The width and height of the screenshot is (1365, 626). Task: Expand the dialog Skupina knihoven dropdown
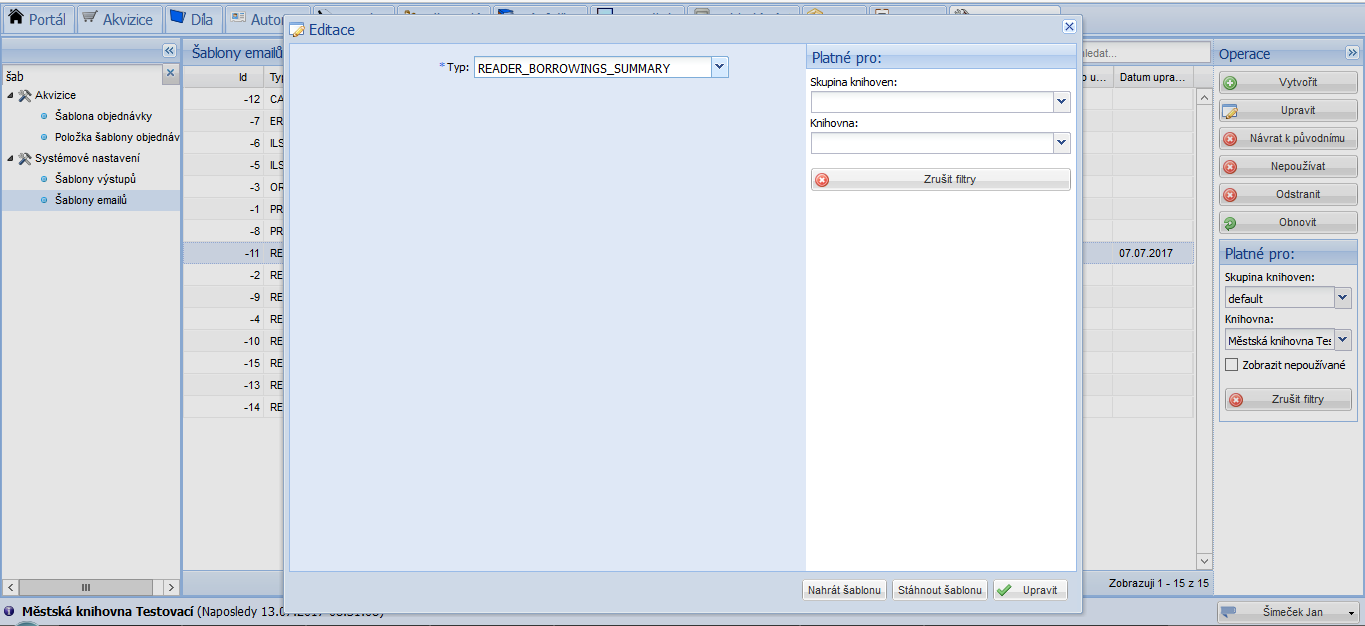pyautogui.click(x=1061, y=102)
